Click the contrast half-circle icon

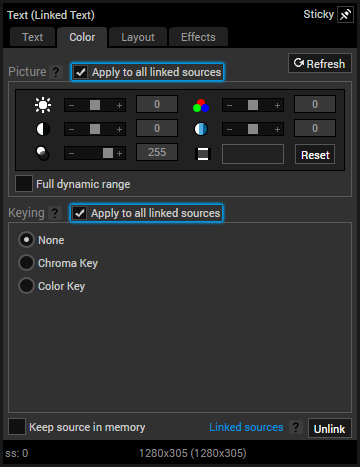43,129
